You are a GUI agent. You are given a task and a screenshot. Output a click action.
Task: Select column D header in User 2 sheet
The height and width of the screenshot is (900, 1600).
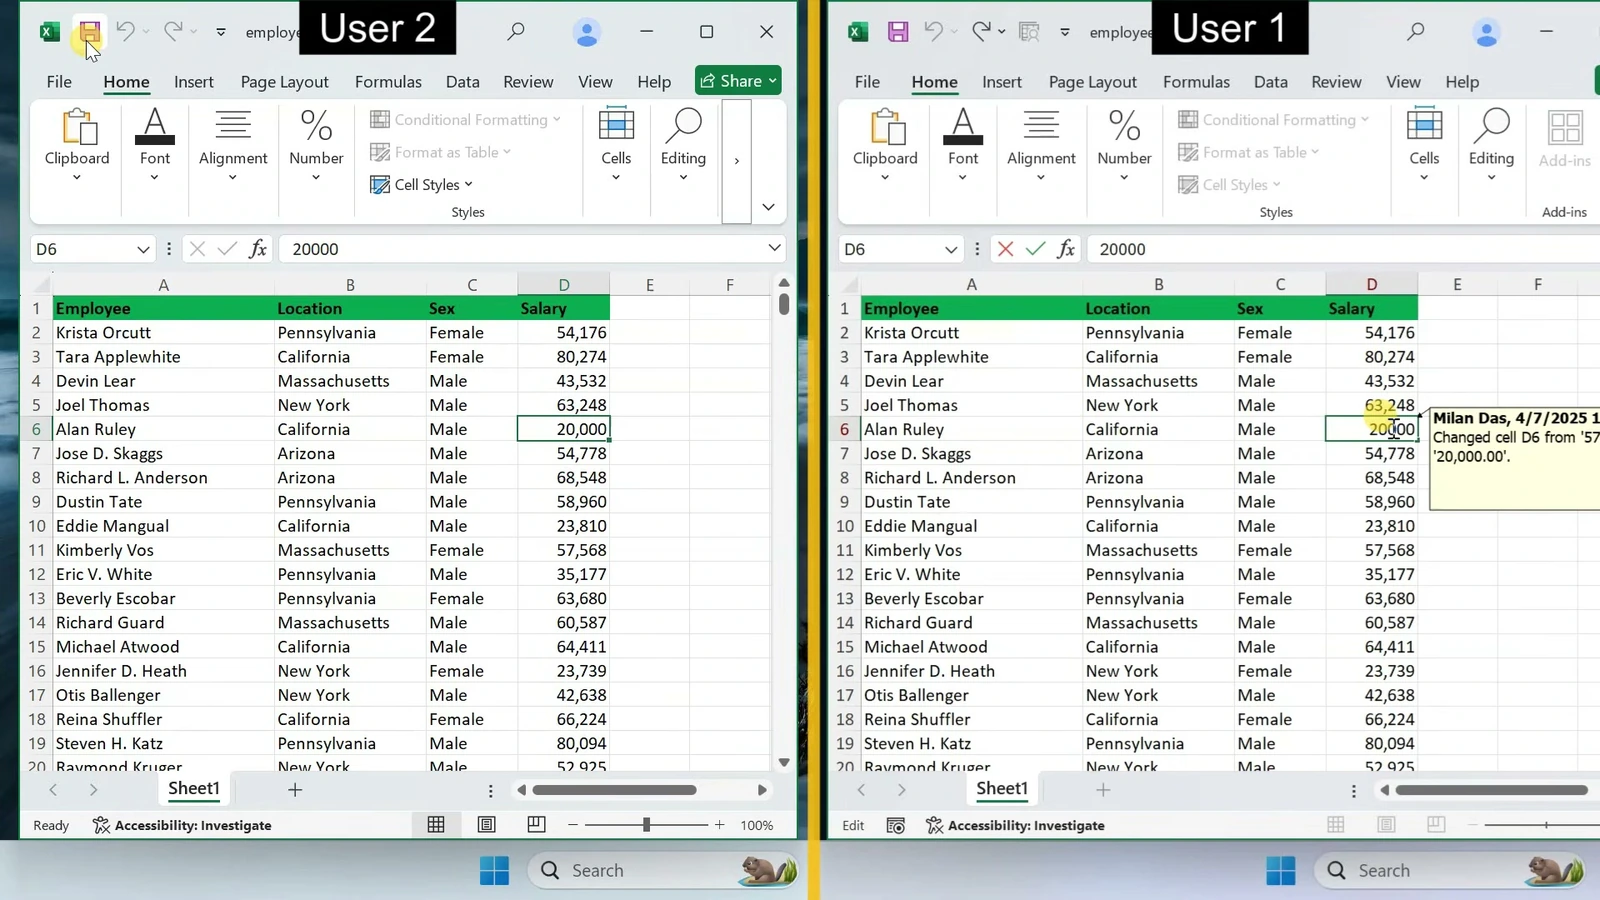point(564,285)
